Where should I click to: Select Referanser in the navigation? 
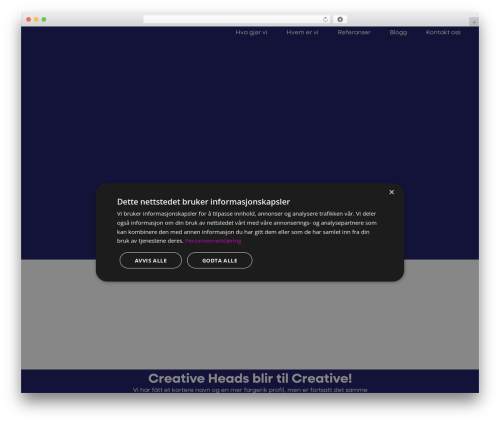(x=354, y=32)
